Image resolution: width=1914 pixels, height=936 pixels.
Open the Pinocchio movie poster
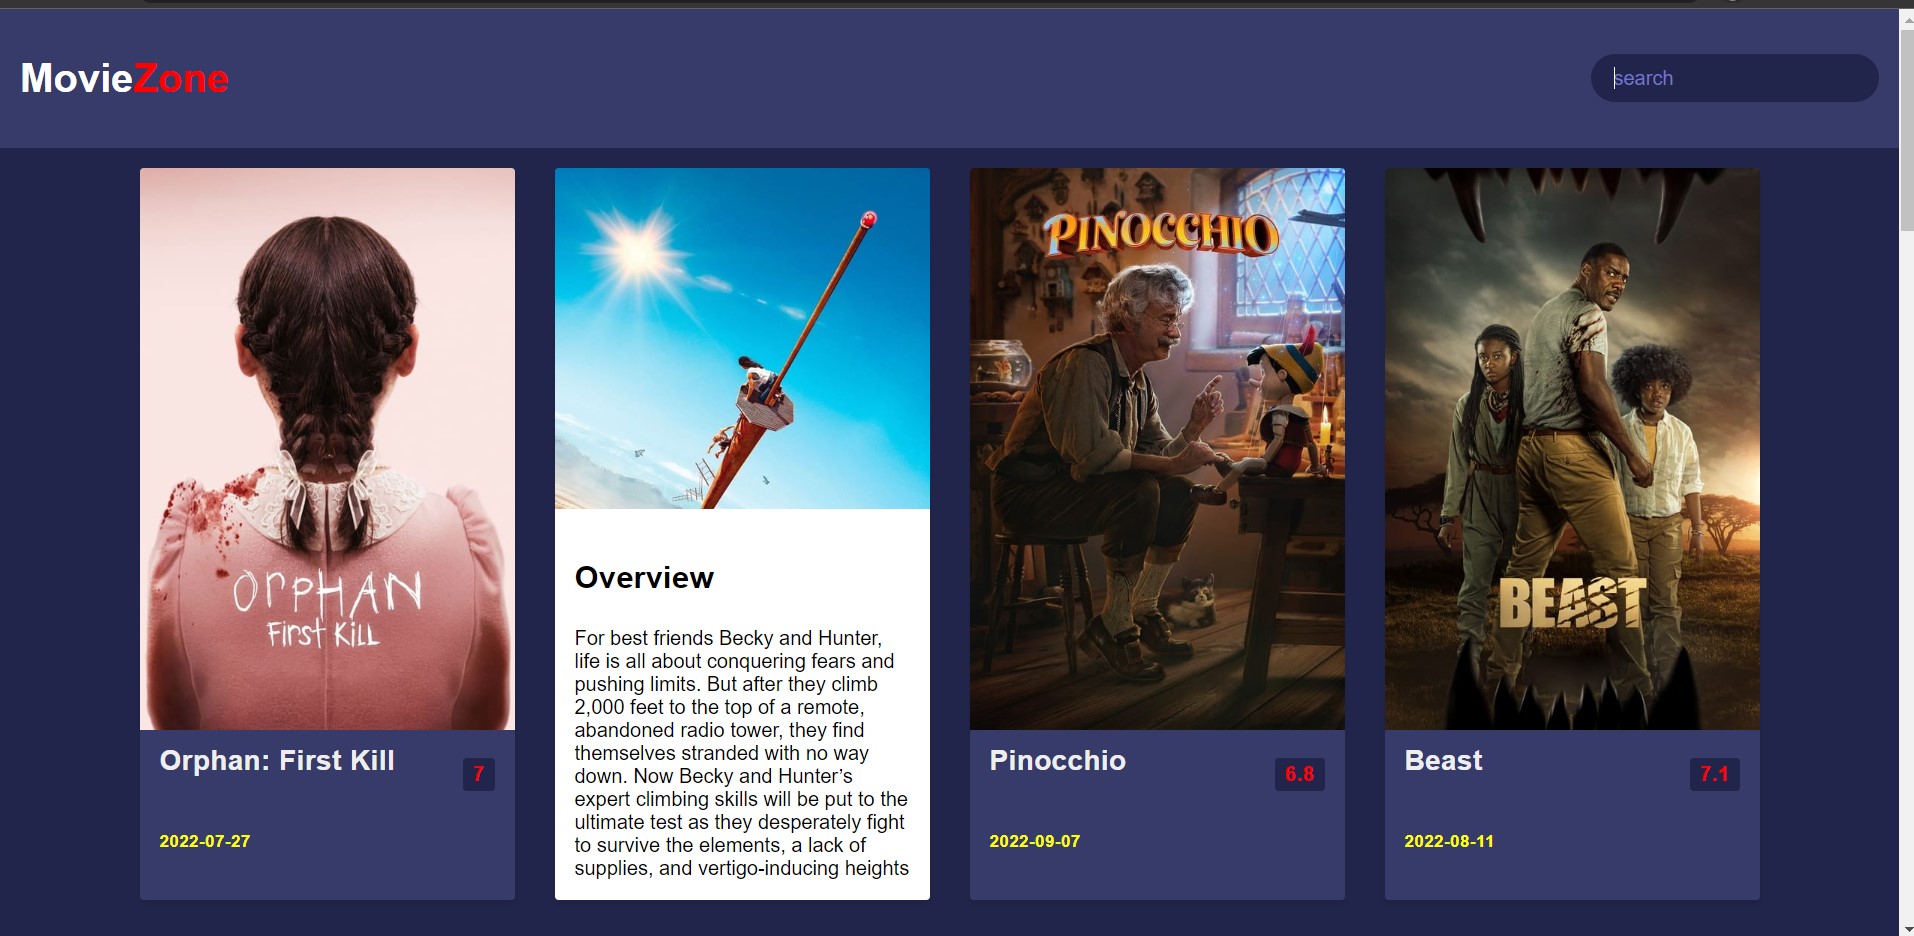pyautogui.click(x=1157, y=448)
